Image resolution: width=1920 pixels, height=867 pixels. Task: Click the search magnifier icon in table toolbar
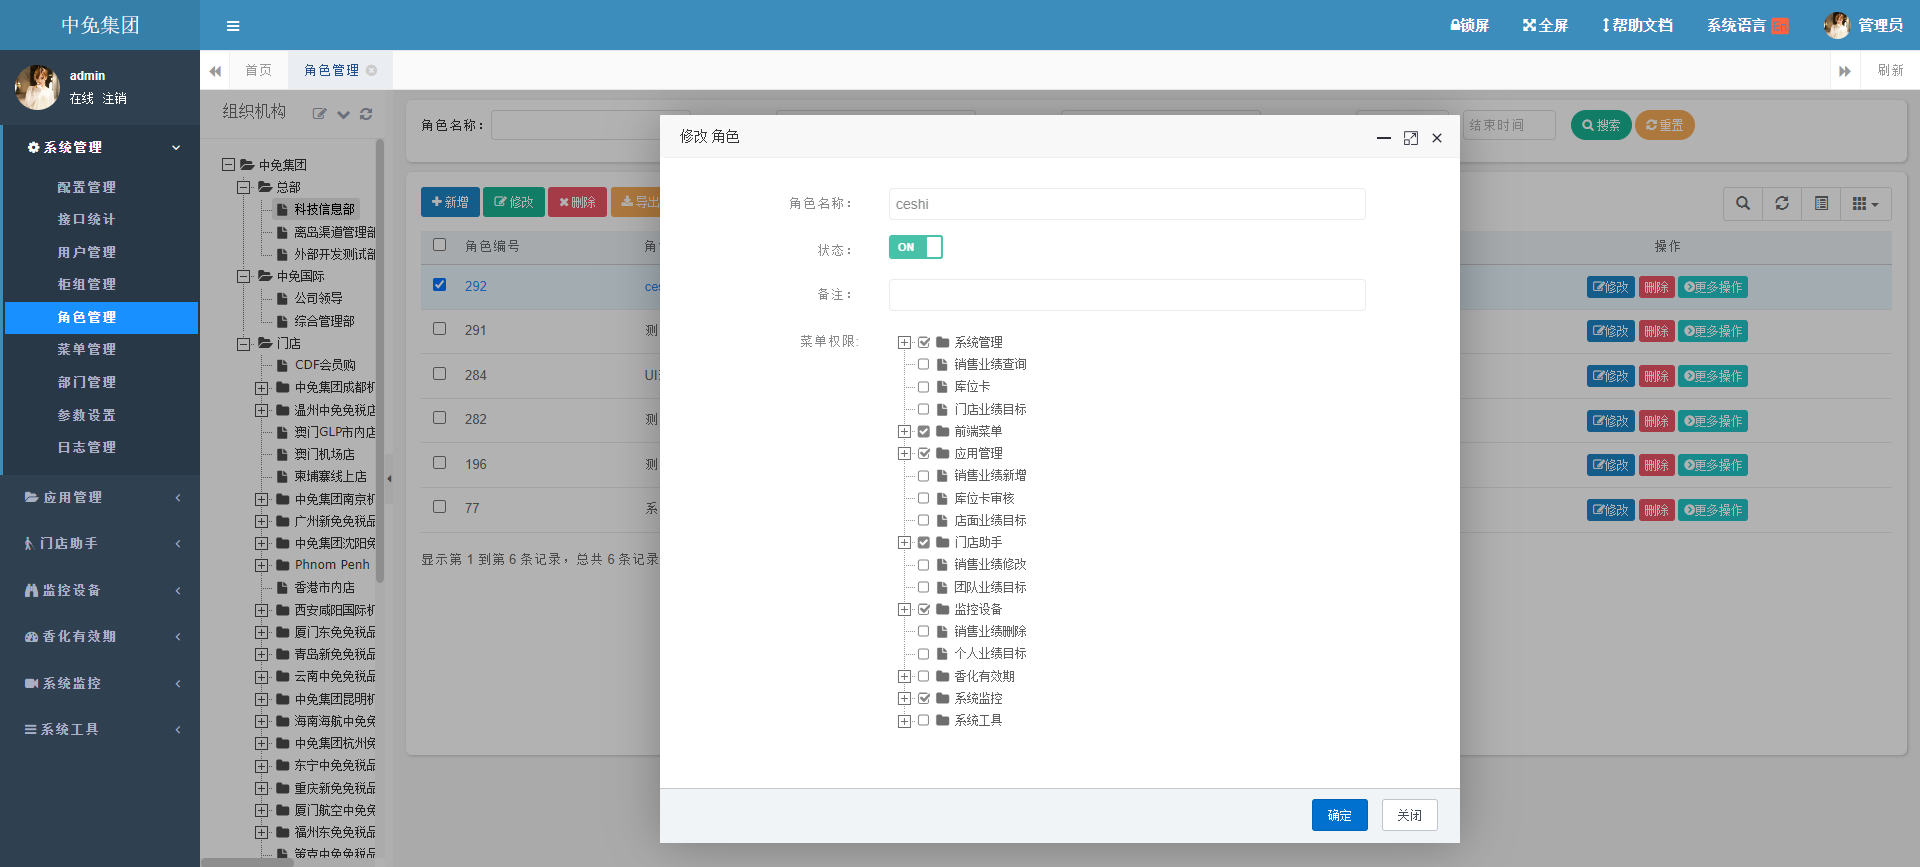point(1743,204)
